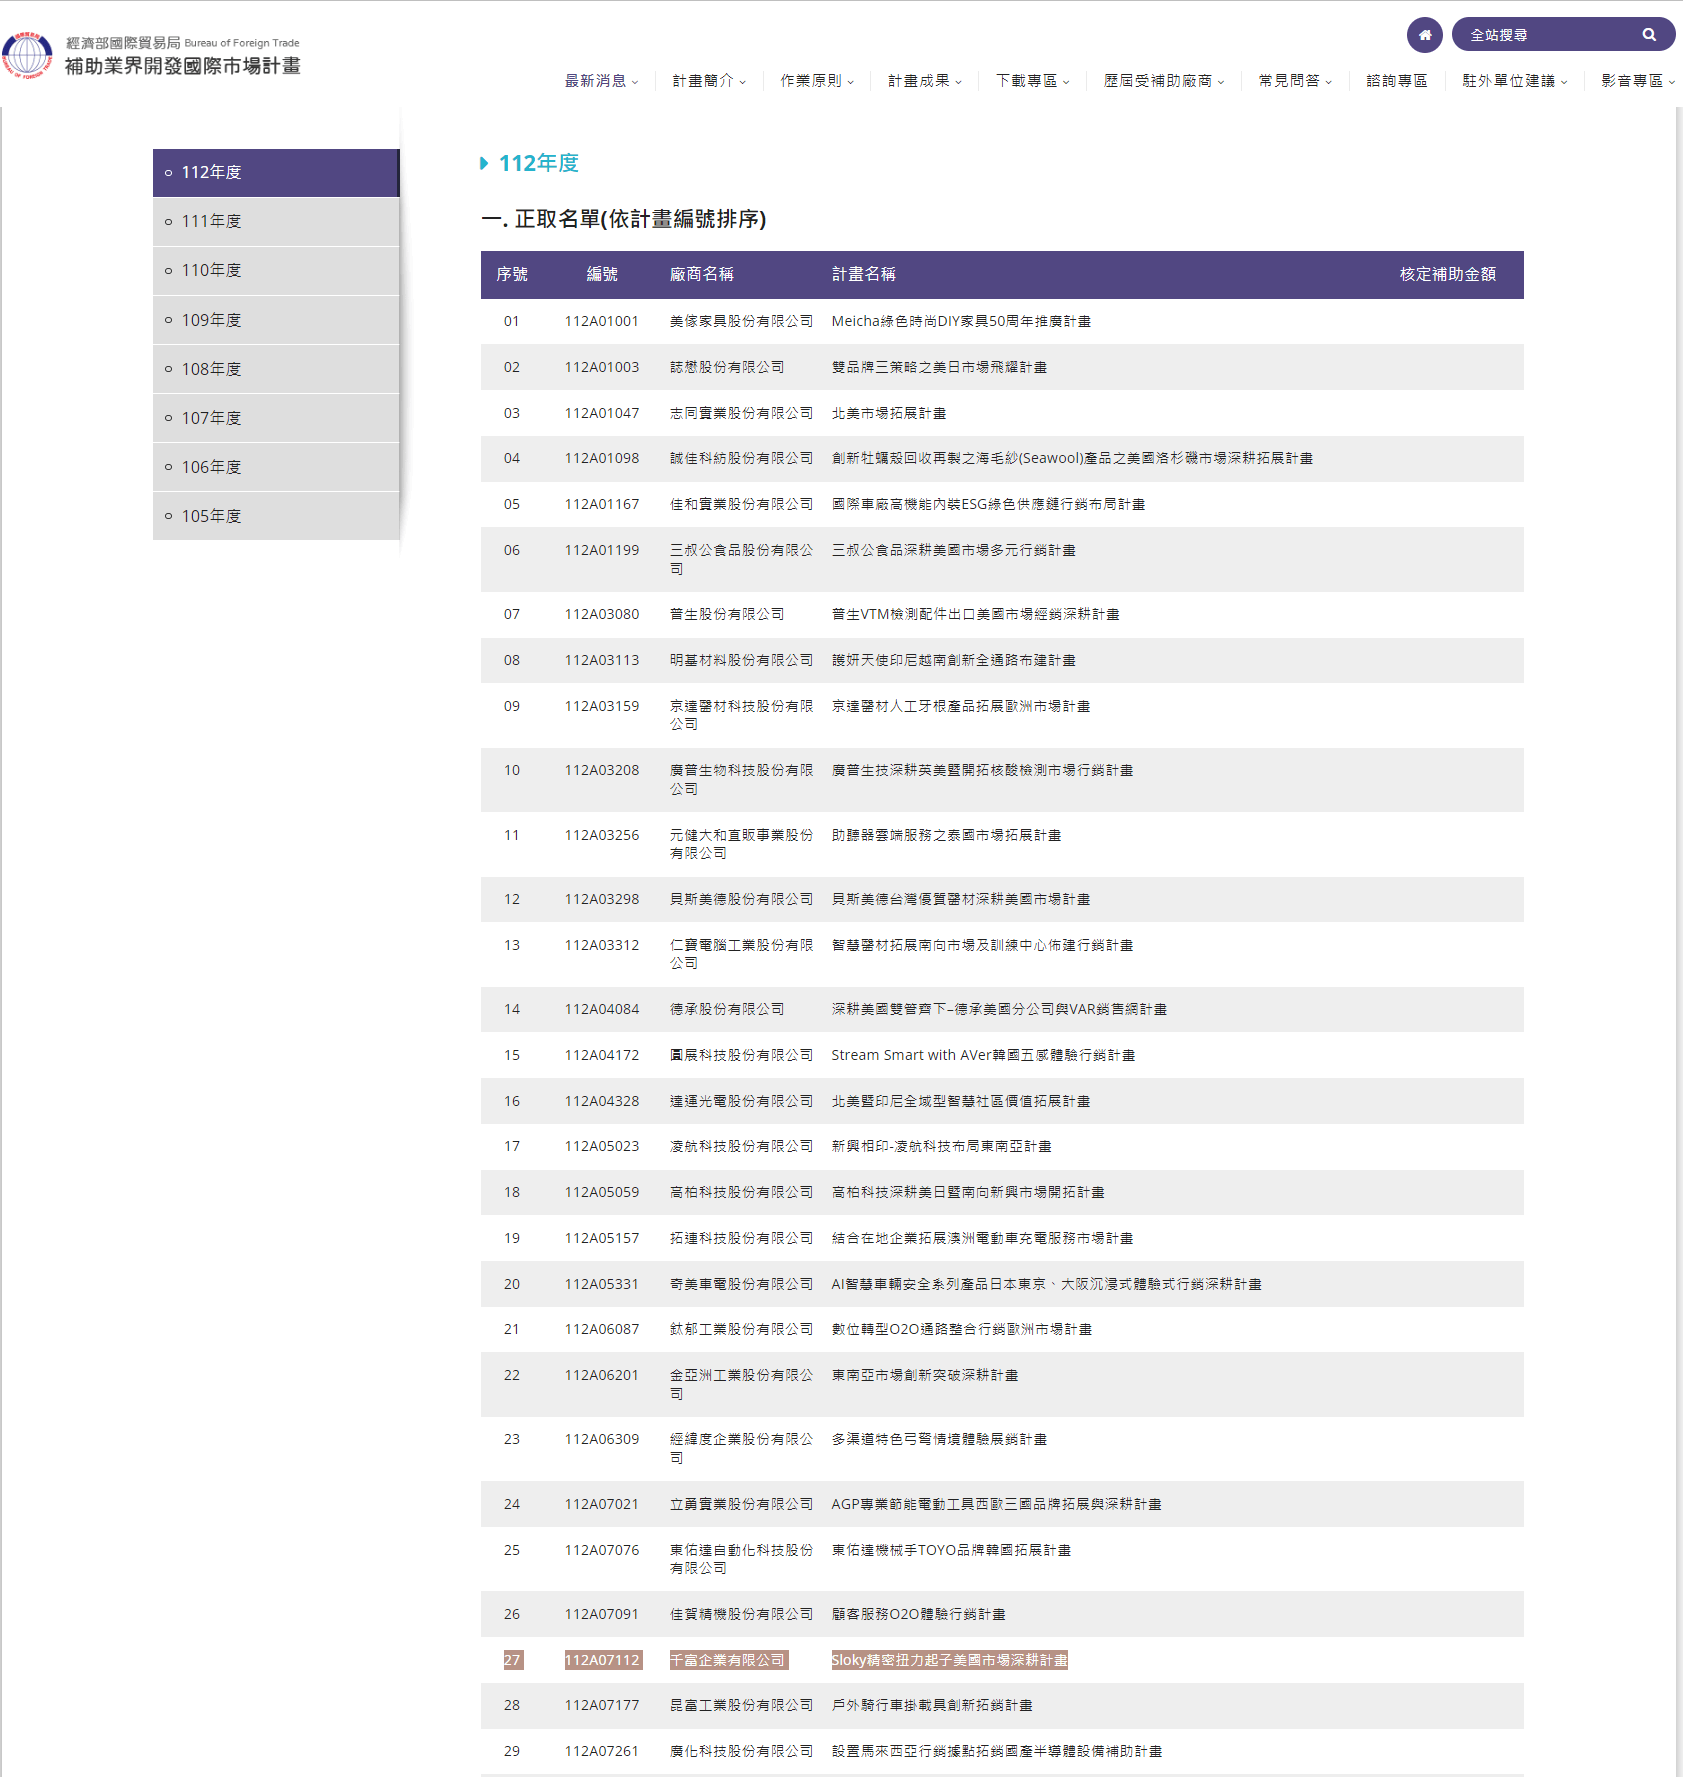Click project number 112A03080
Viewport: 1683px width, 1777px height.
[x=602, y=614]
